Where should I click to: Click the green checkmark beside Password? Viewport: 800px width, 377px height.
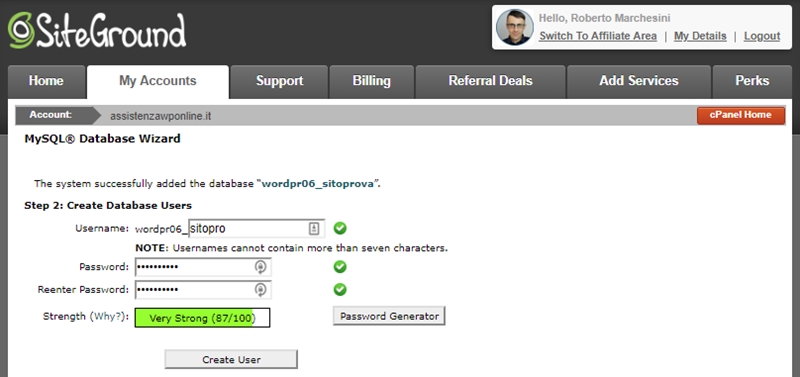tap(340, 267)
